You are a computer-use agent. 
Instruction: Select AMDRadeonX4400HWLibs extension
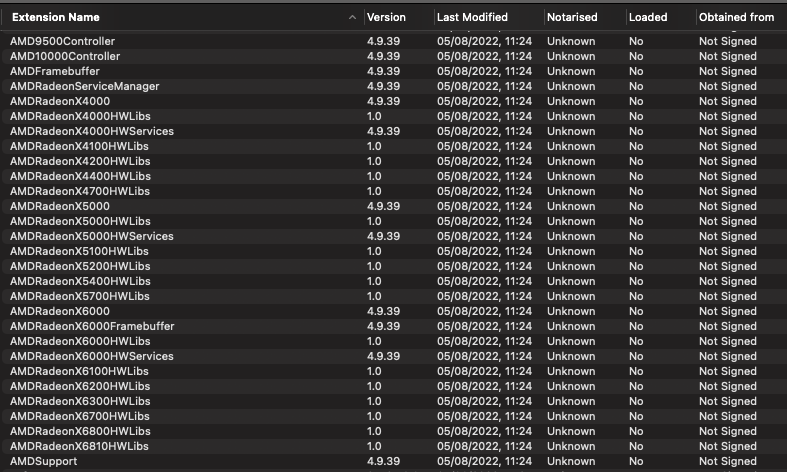[394, 176]
